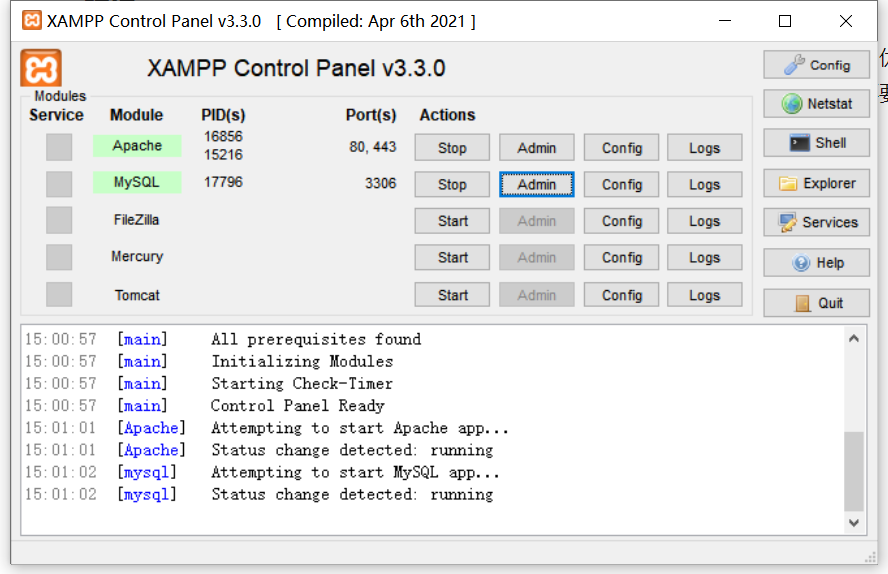Toggle the Mercury service checkbox

[59, 257]
